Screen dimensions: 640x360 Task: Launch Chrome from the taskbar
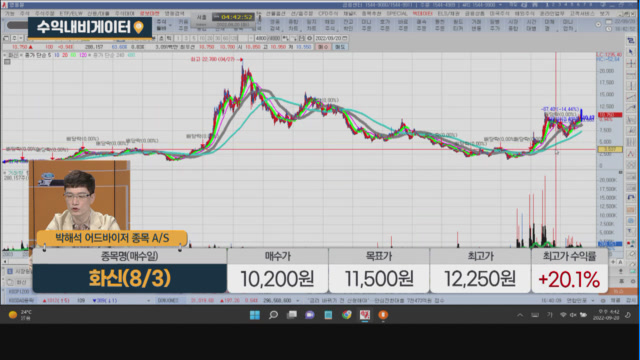pyautogui.click(x=347, y=315)
